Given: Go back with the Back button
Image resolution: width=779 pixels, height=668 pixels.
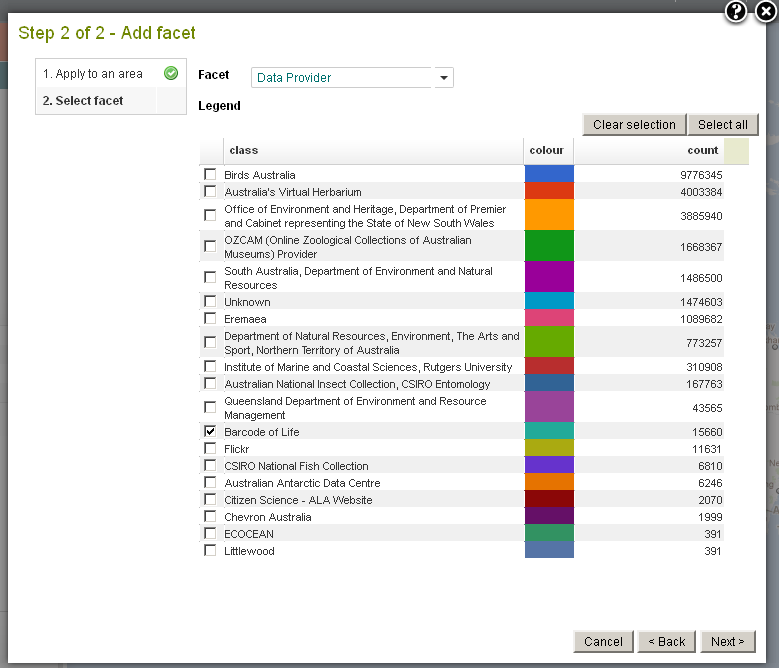Looking at the screenshot, I should pyautogui.click(x=666, y=641).
